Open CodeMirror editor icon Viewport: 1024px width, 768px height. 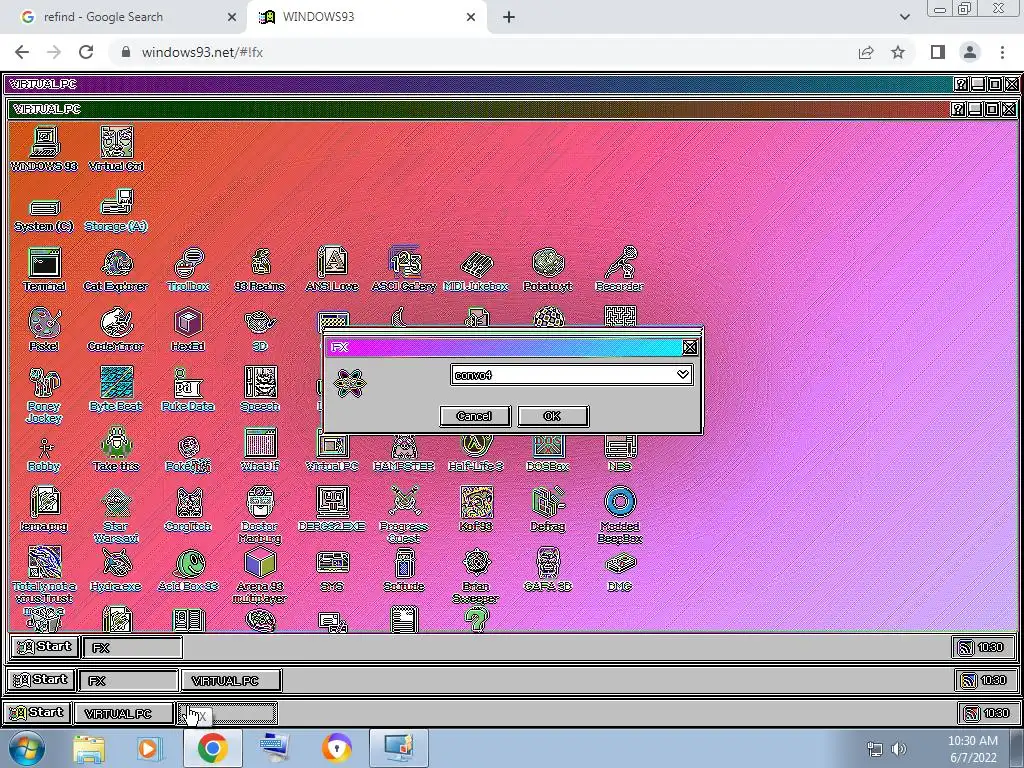click(116, 329)
